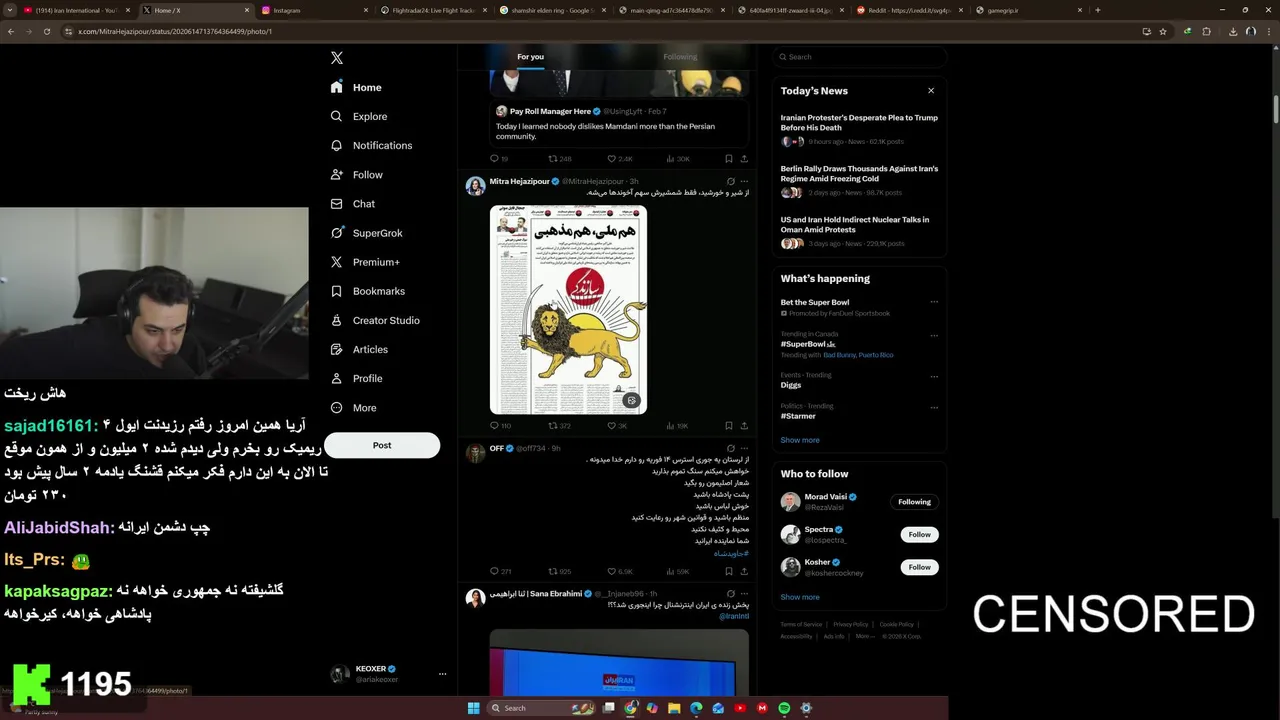
Task: Switch to the For you tab
Action: pos(531,57)
